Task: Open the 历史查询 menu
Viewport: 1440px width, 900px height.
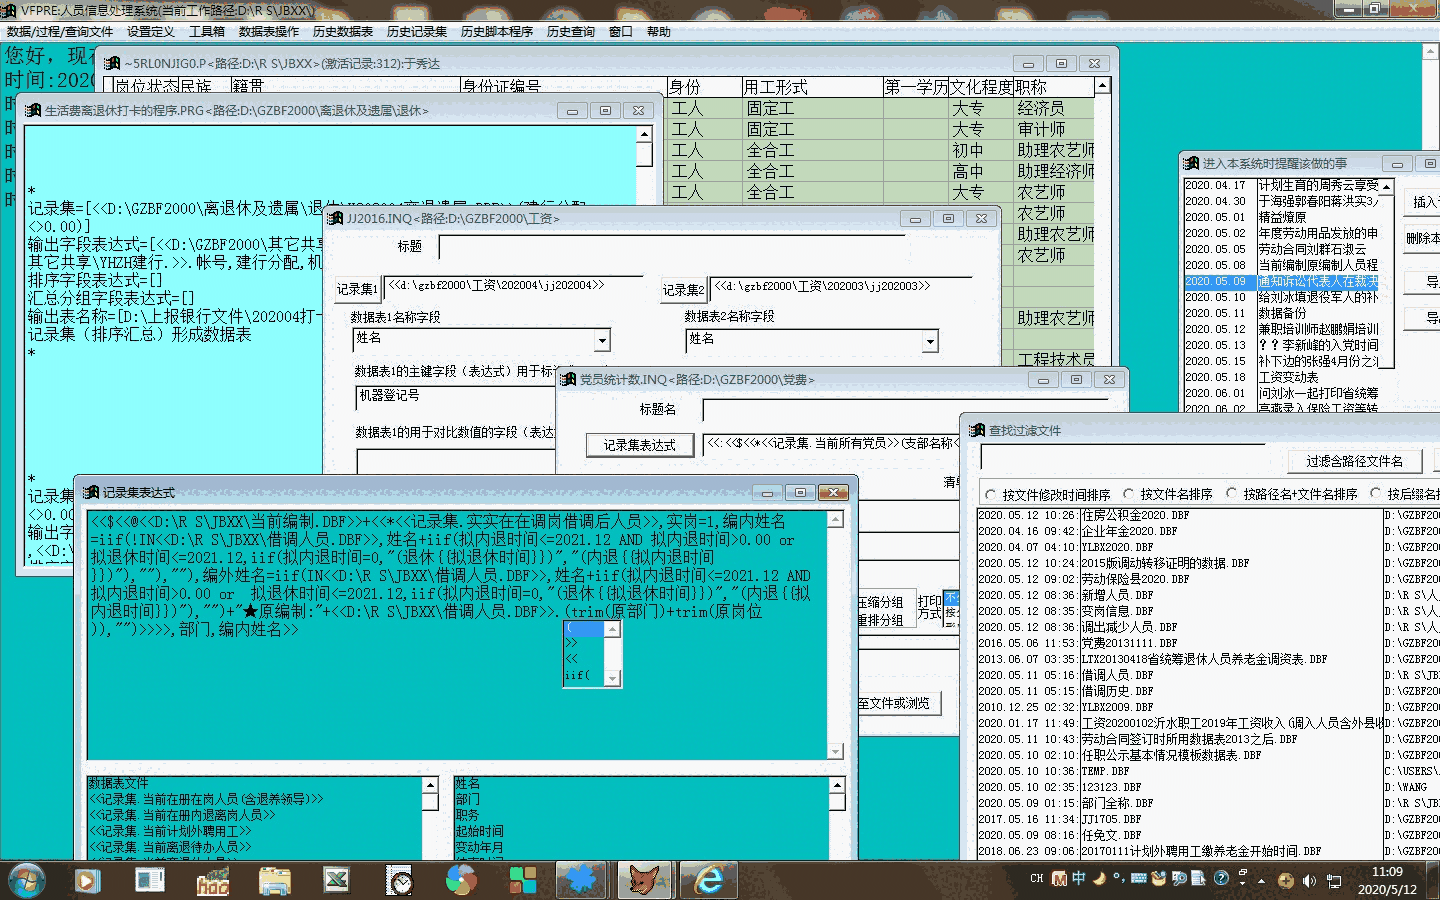Action: tap(570, 32)
